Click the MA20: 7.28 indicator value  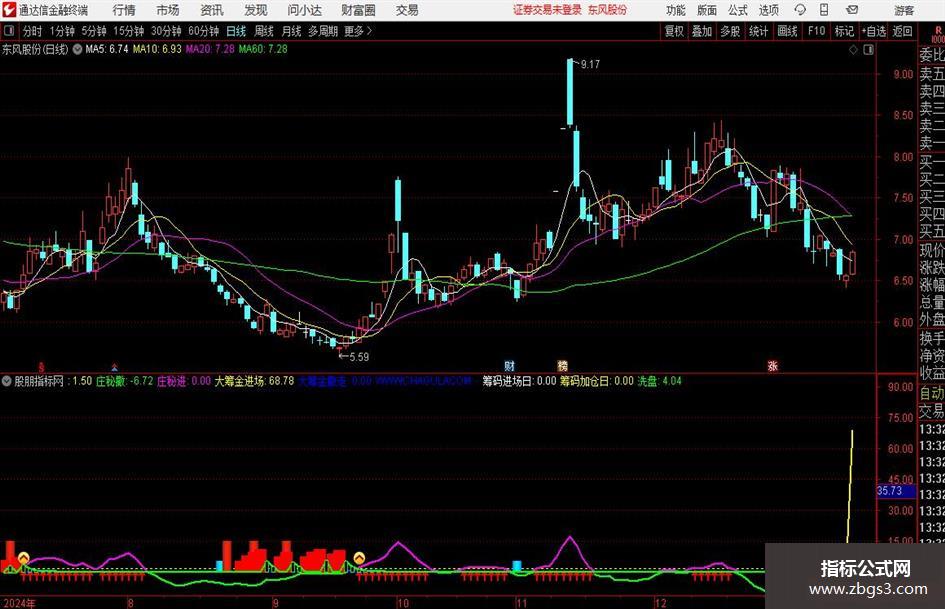(210, 49)
